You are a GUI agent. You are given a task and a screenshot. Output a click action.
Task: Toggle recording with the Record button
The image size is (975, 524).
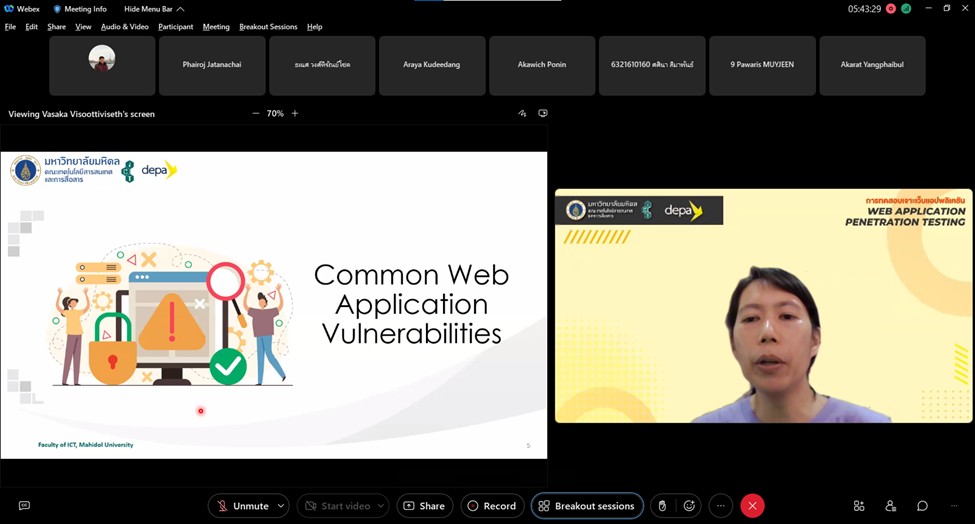[491, 506]
